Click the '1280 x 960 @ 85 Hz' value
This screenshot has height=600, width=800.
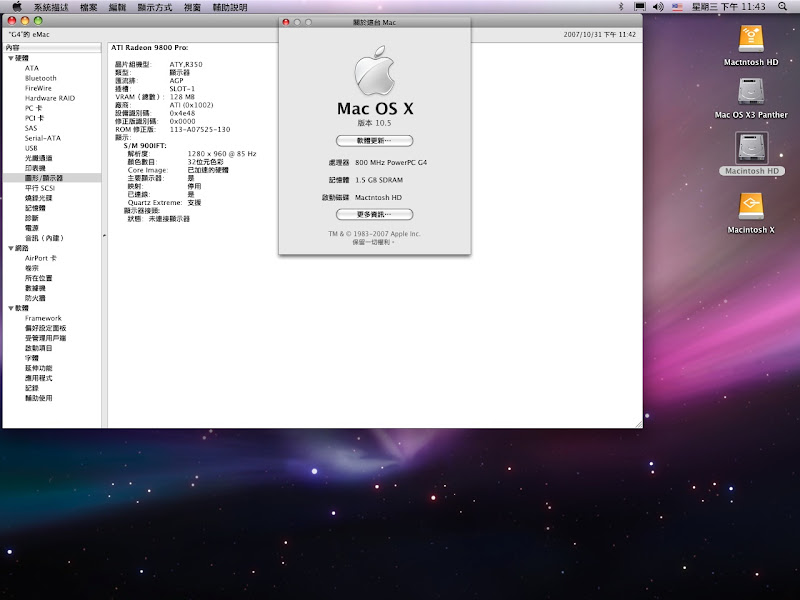(222, 154)
